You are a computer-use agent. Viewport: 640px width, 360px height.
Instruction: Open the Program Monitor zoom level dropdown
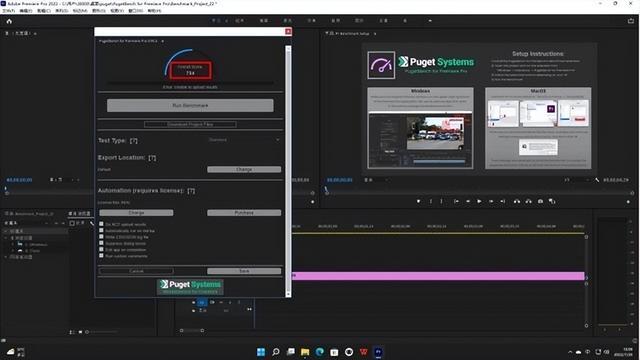pos(376,180)
